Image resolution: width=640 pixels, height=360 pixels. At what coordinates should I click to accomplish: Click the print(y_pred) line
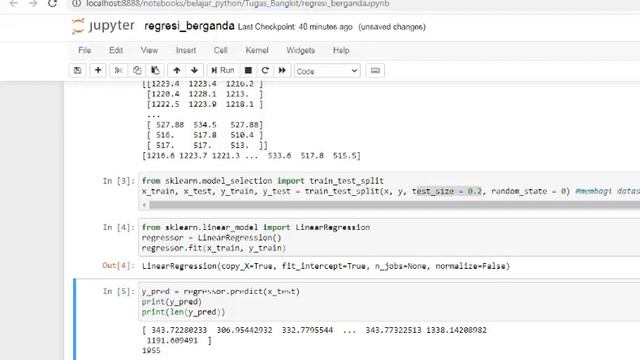point(172,302)
